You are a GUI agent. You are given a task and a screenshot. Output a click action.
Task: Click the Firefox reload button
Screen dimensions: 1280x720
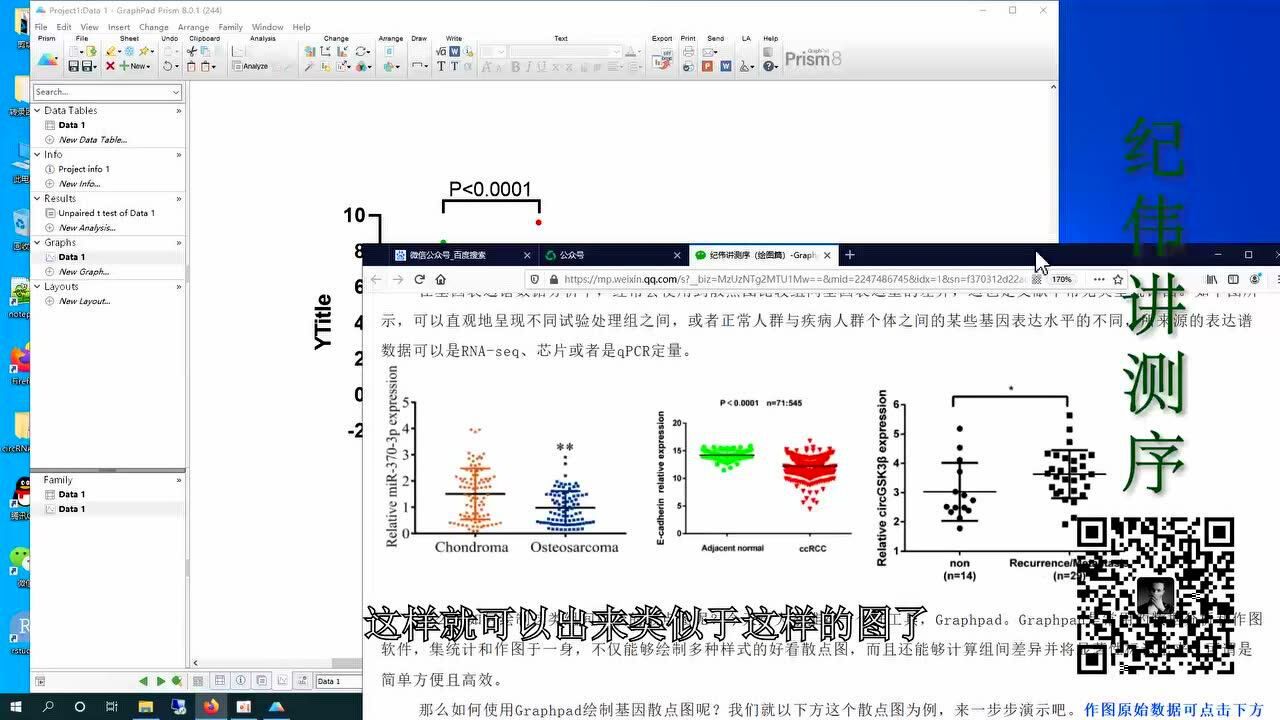(419, 280)
